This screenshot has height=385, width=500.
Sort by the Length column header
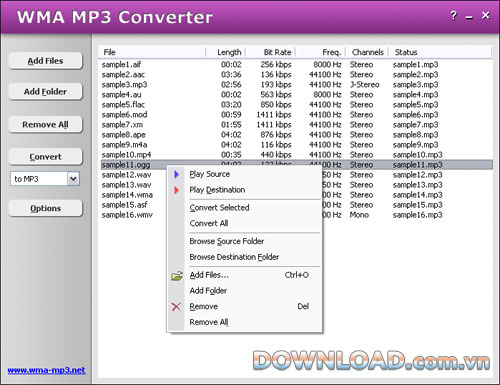pyautogui.click(x=226, y=52)
